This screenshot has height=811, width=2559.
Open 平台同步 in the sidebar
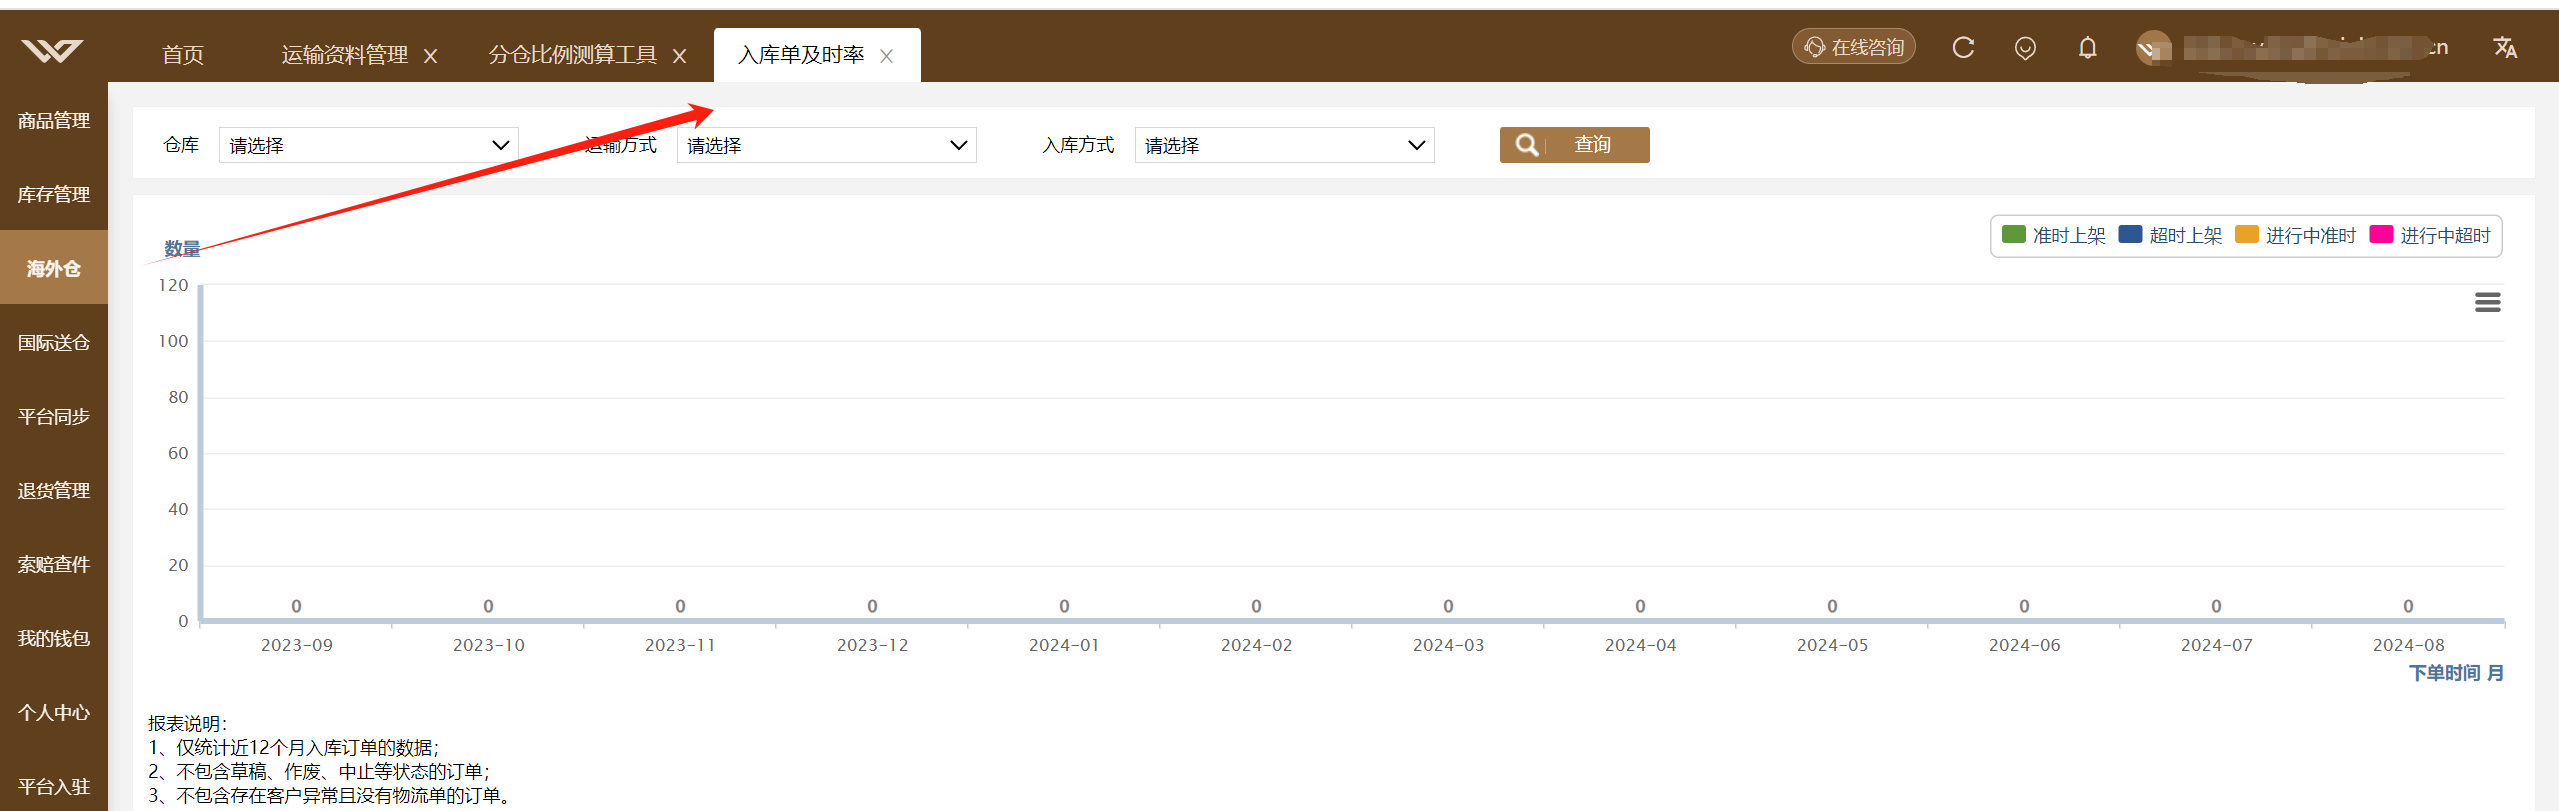pos(54,417)
